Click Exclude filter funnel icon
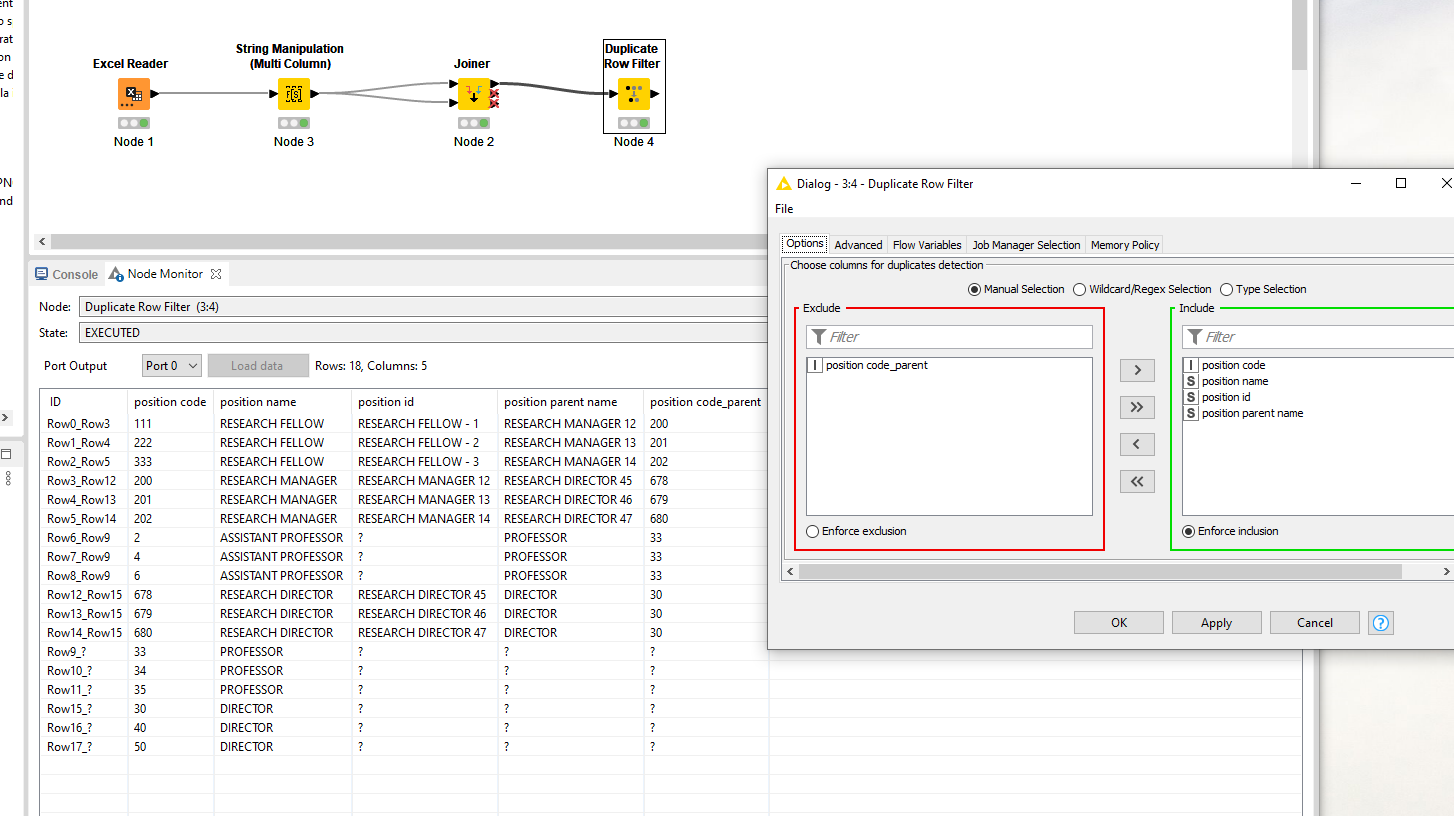Viewport: 1454px width, 816px height. [x=819, y=337]
